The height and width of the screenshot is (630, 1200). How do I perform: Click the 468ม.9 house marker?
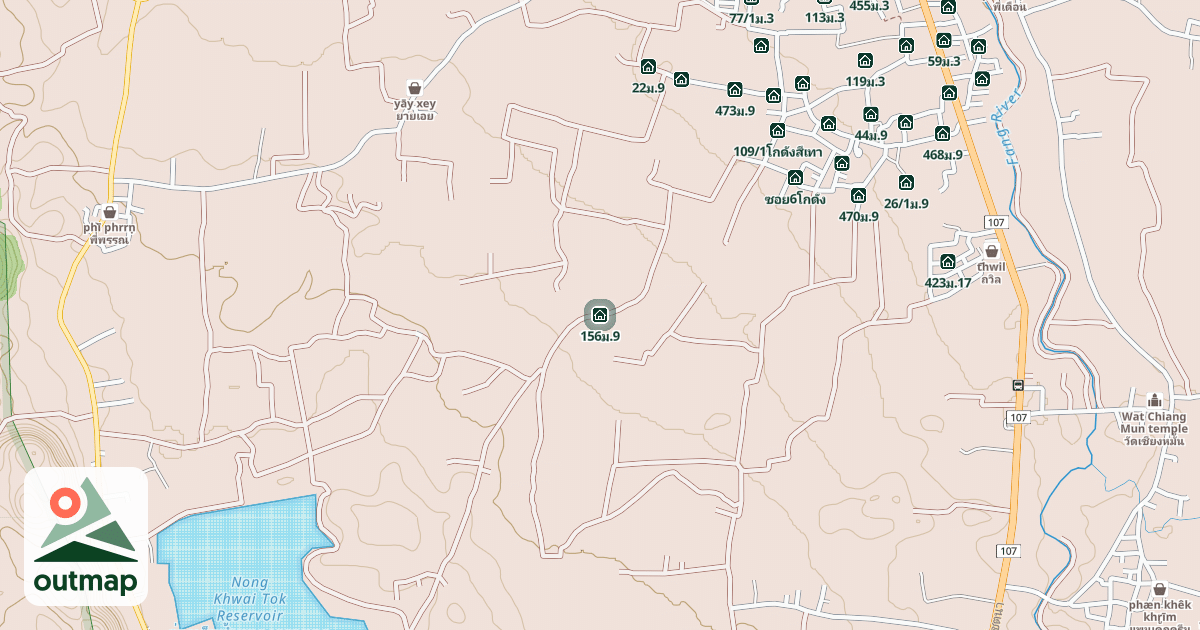[942, 134]
